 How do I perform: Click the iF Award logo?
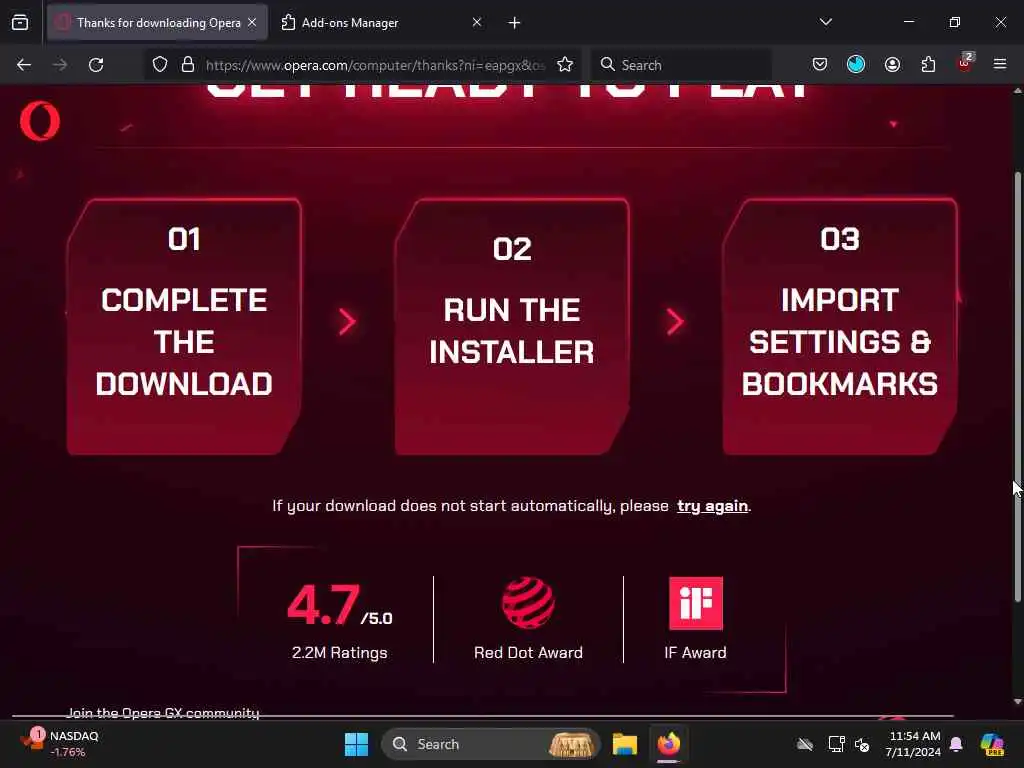(x=696, y=603)
